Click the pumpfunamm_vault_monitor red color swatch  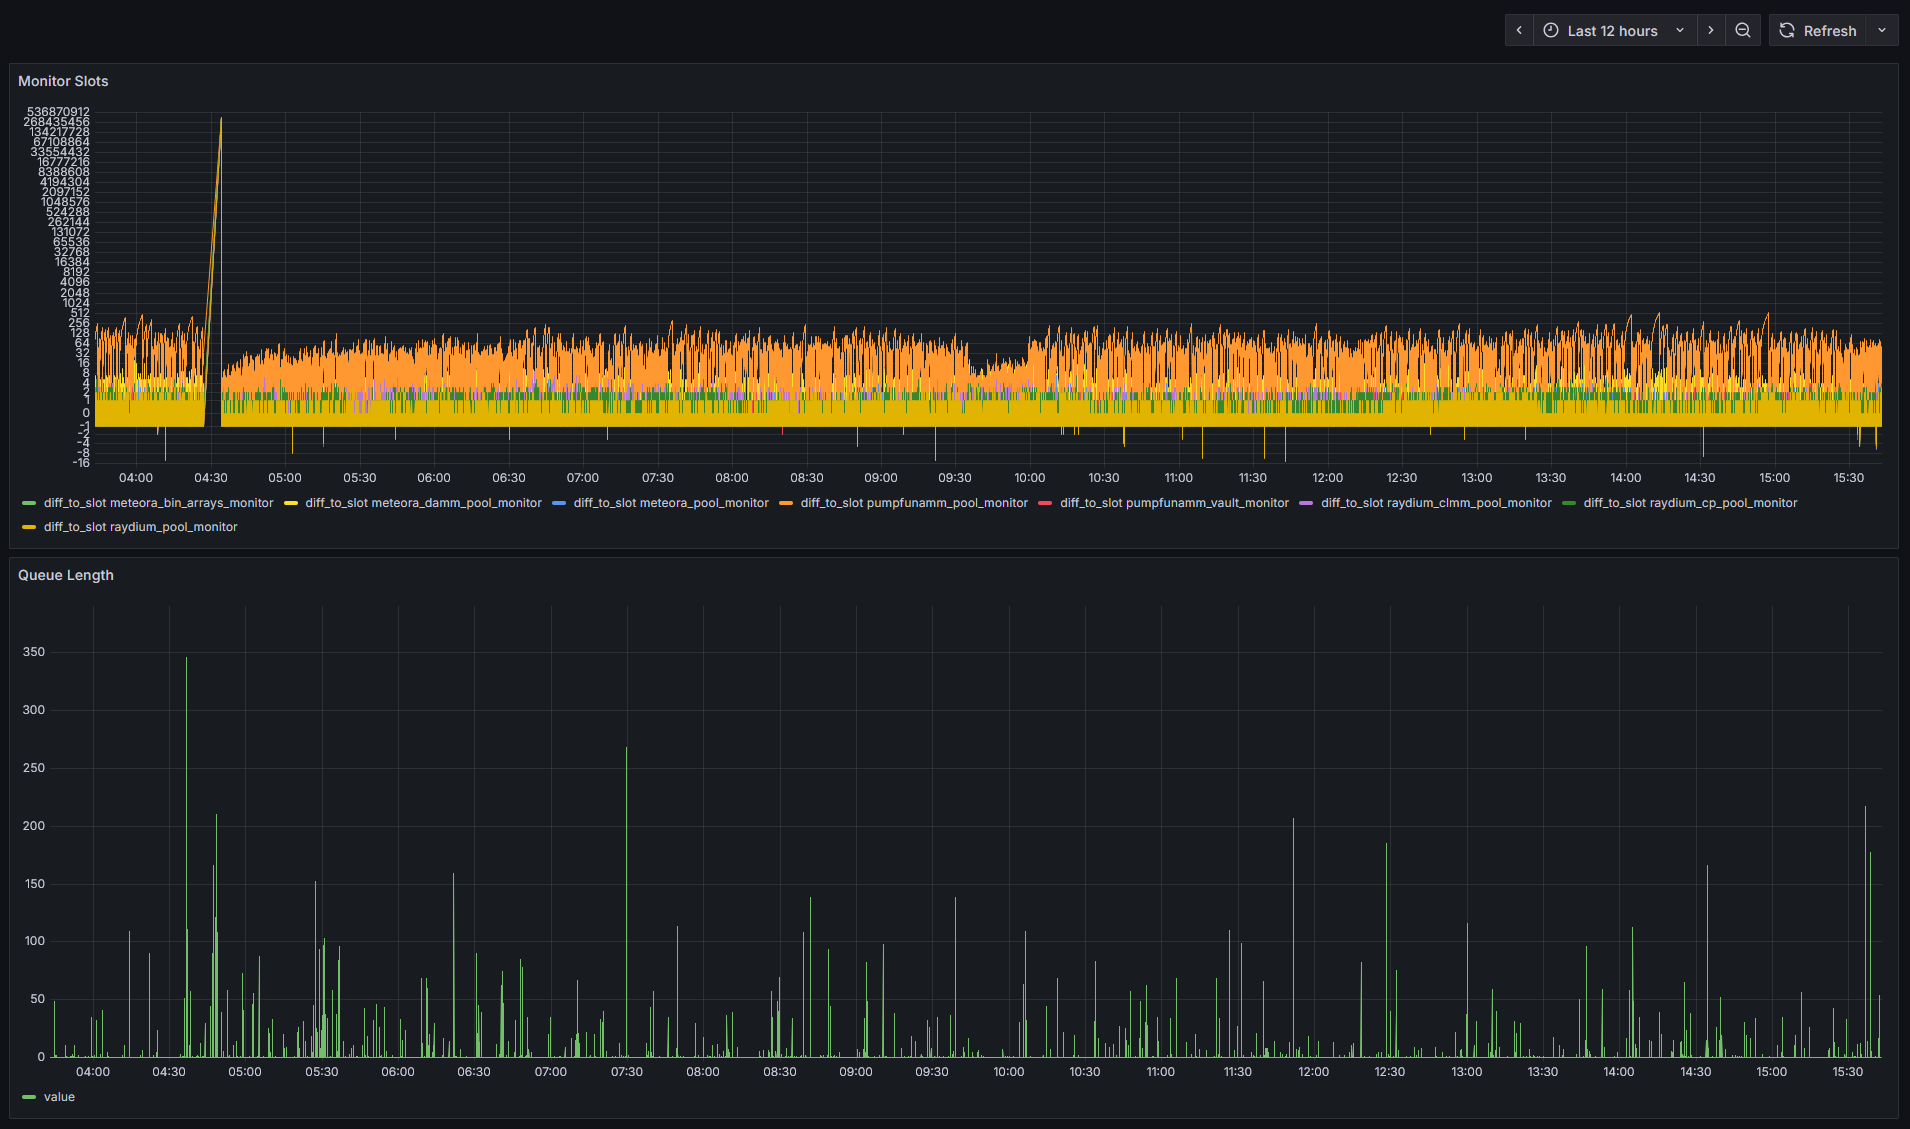(x=1045, y=503)
